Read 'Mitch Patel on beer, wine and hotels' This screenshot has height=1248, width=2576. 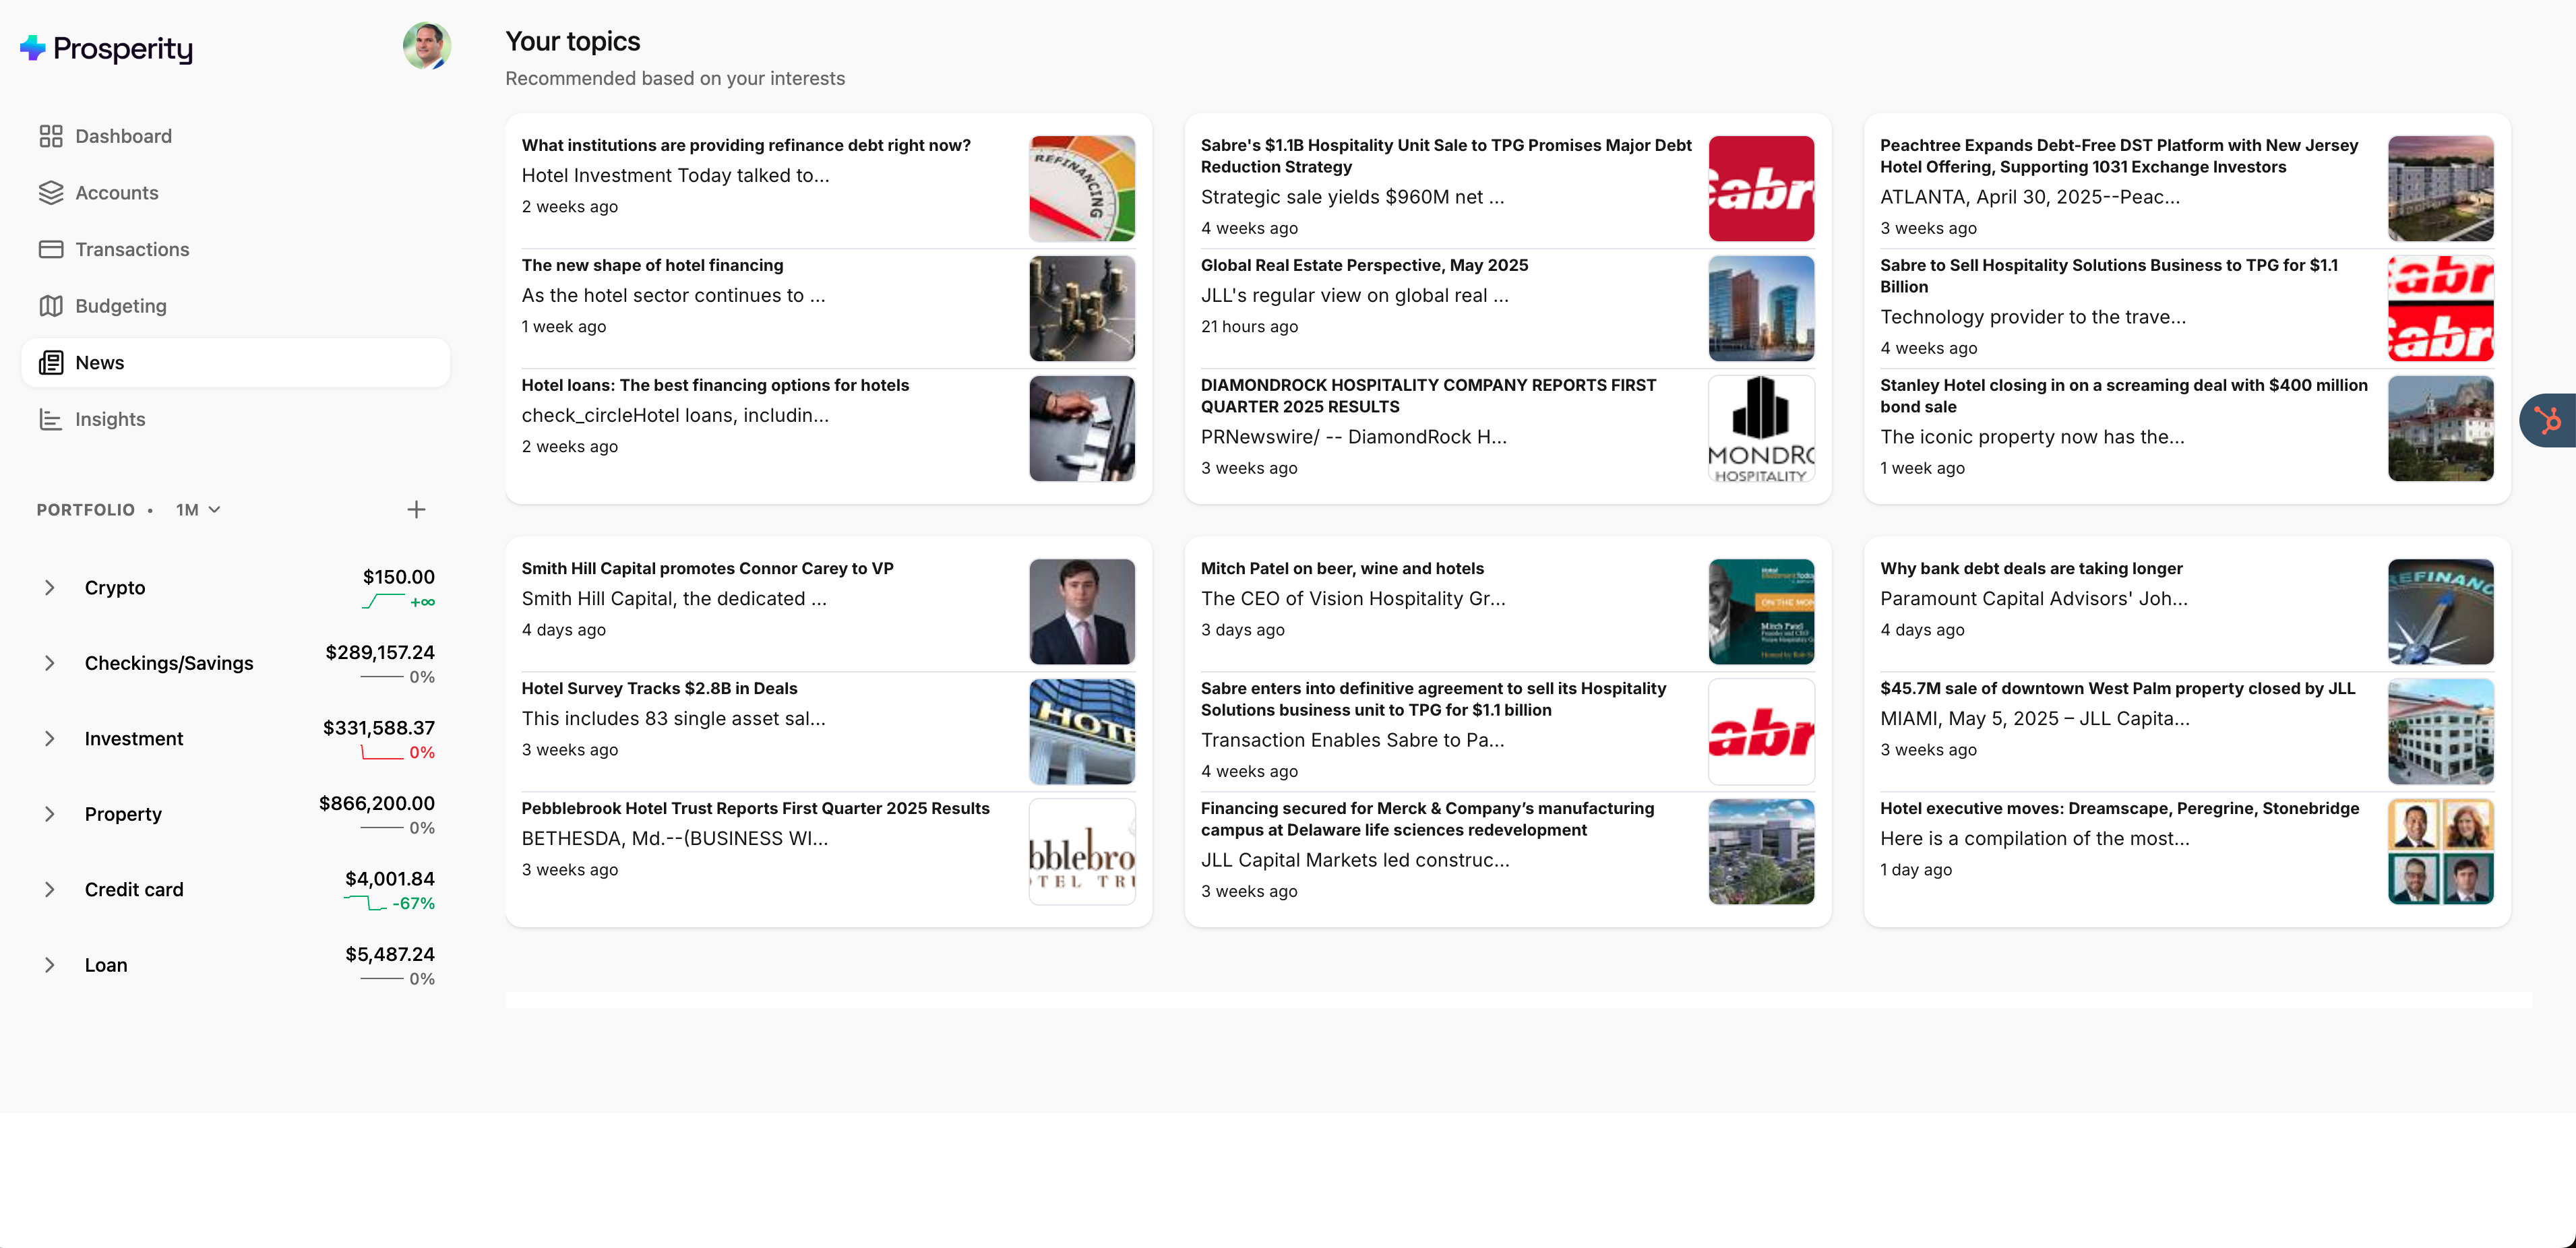[1342, 568]
